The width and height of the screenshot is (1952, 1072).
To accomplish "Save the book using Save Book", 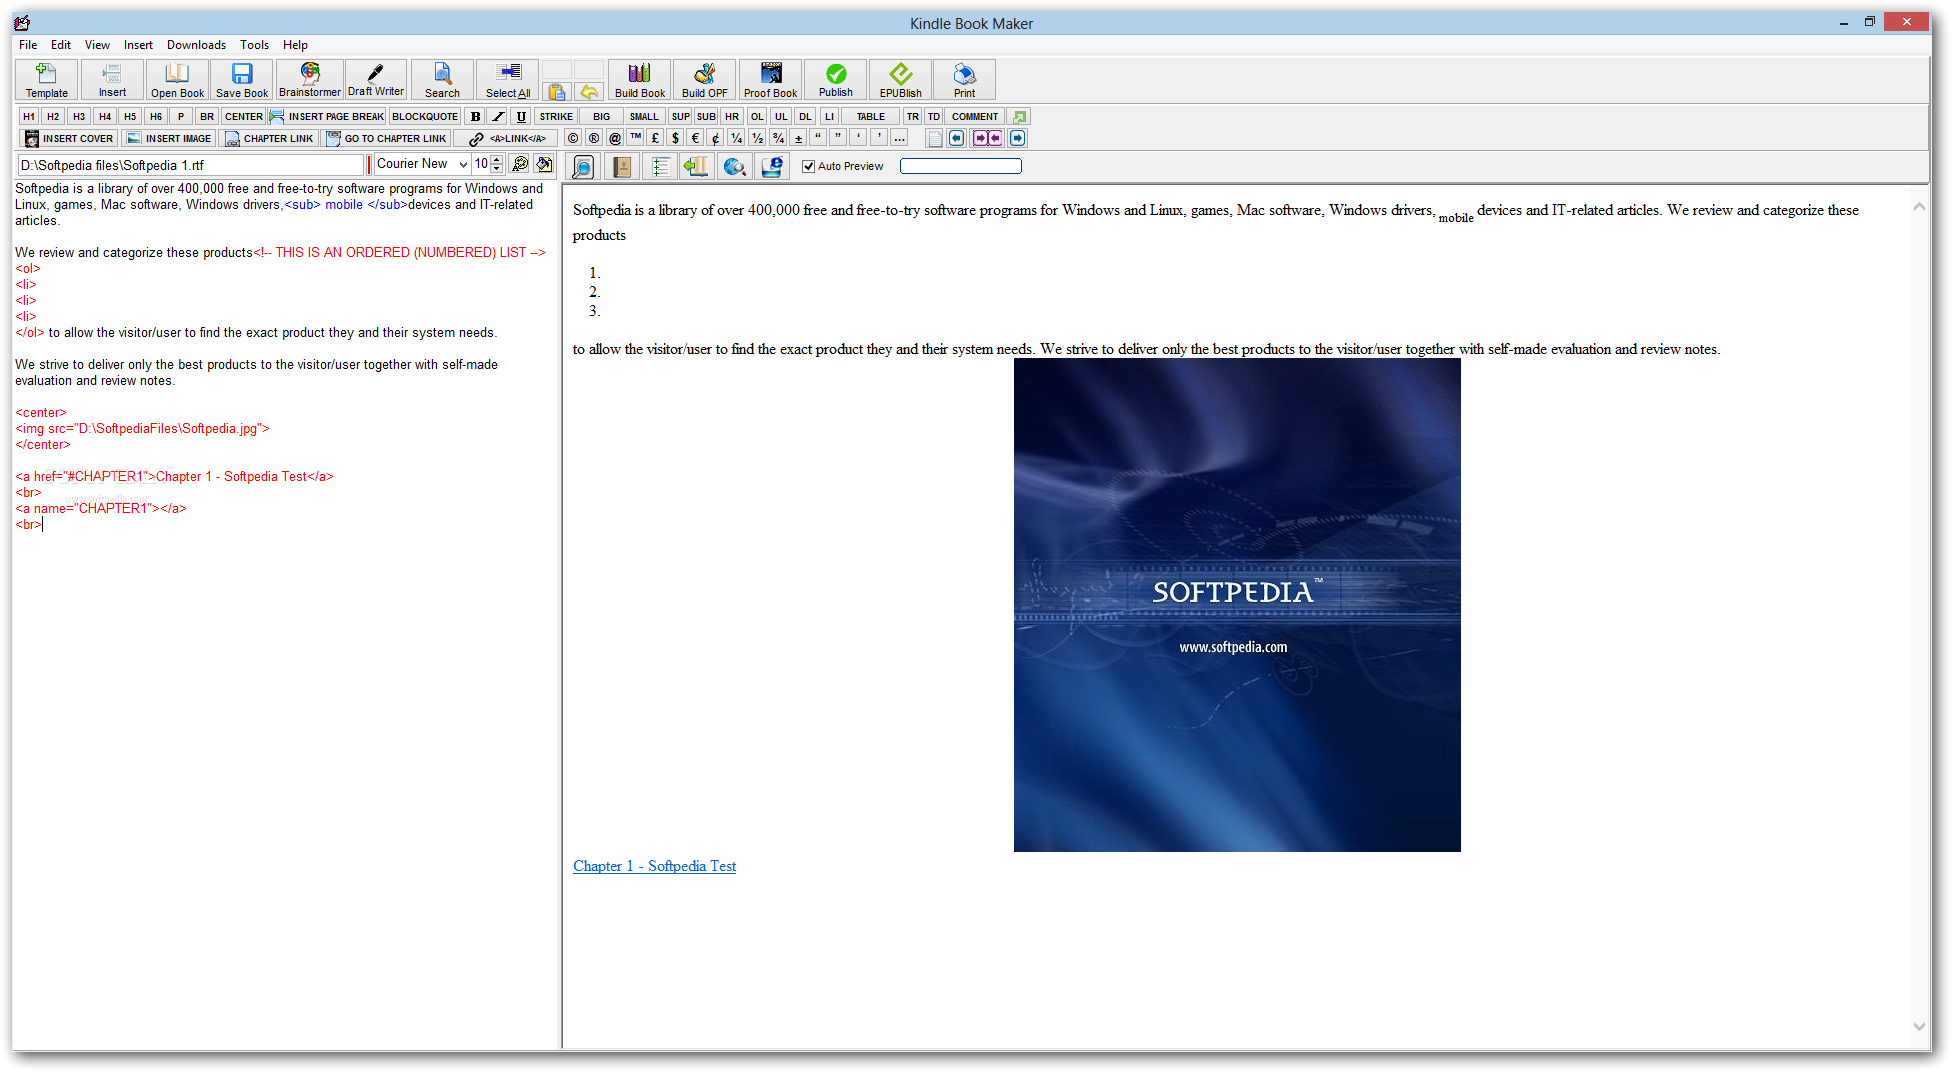I will [x=242, y=80].
